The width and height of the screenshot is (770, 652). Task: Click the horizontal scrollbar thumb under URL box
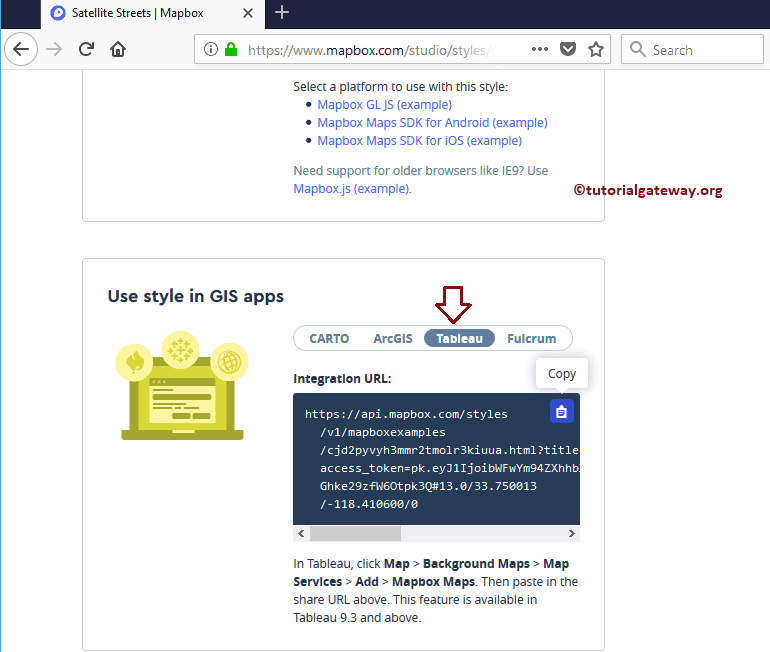355,534
